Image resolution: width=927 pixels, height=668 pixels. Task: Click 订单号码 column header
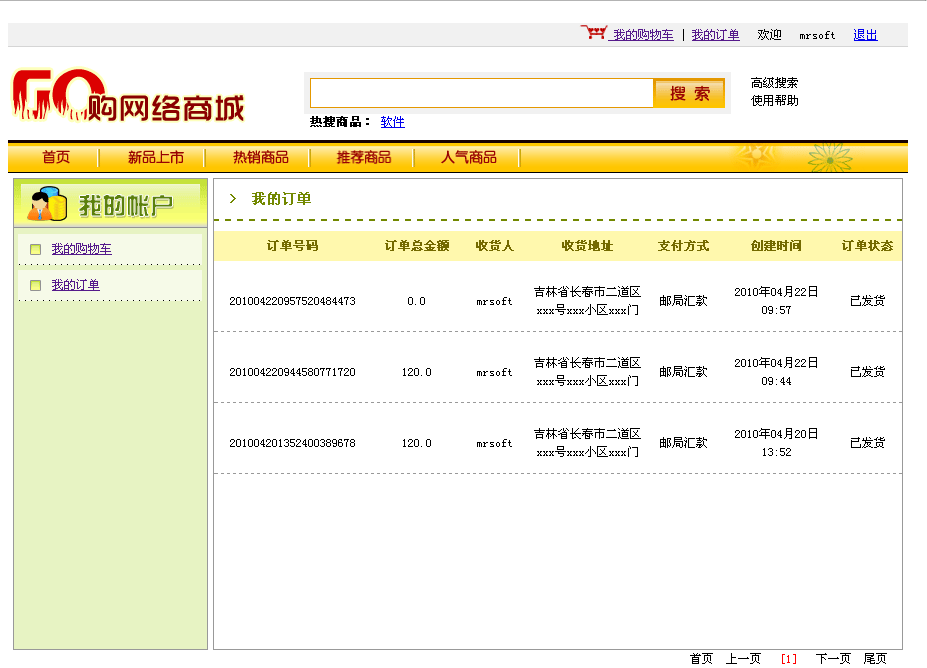[x=293, y=246]
